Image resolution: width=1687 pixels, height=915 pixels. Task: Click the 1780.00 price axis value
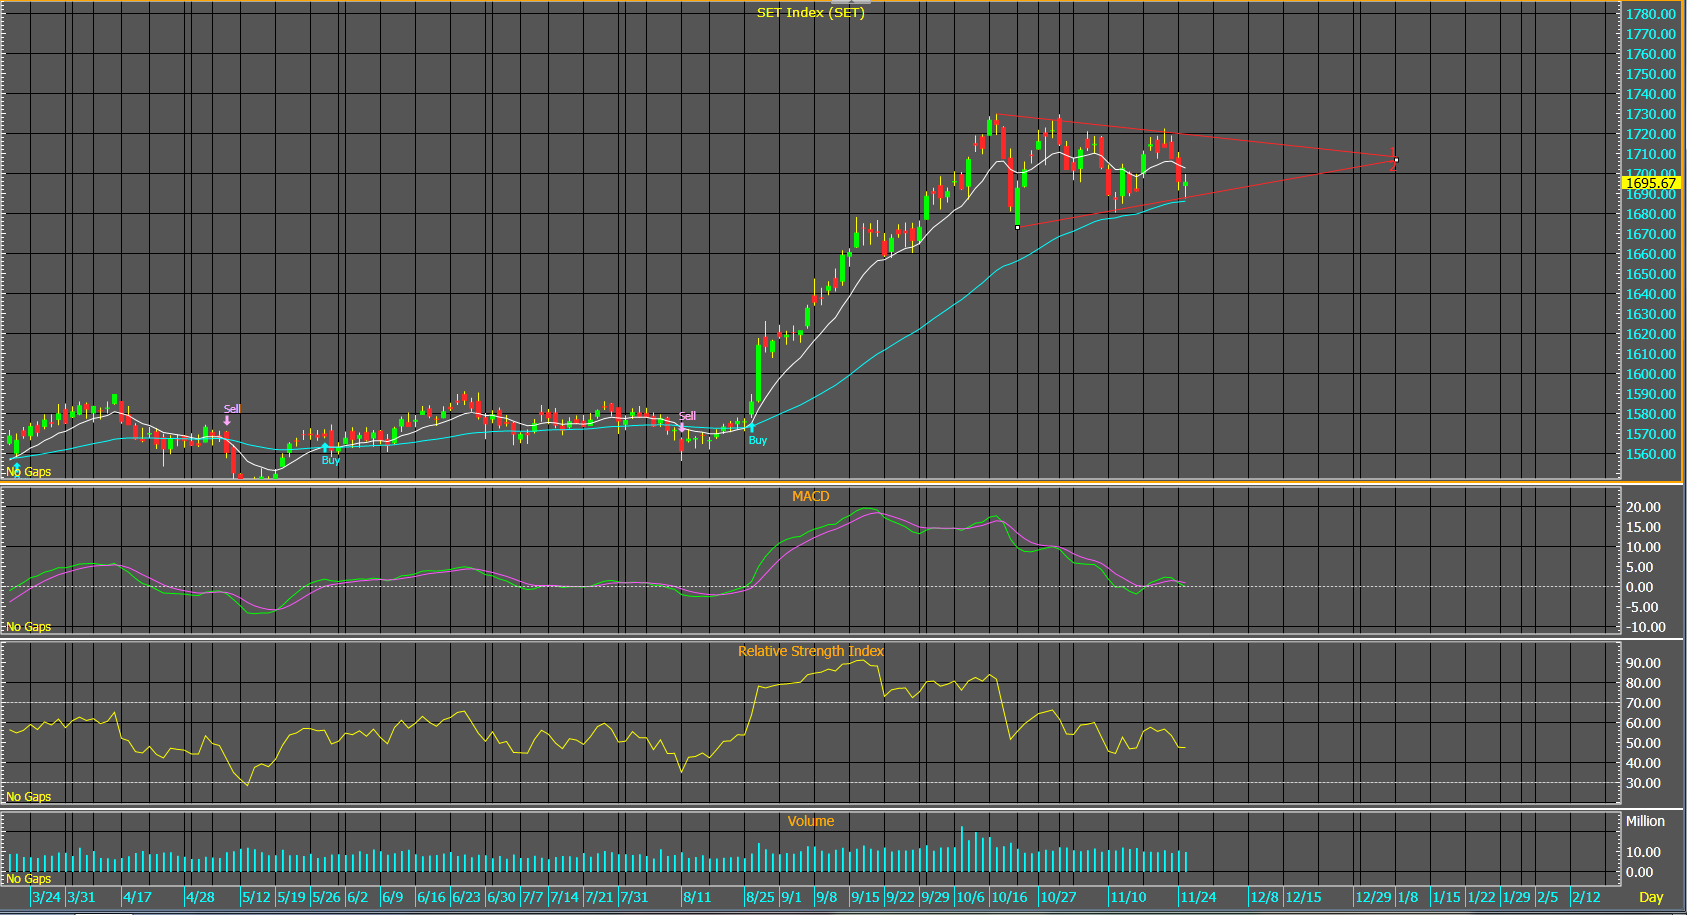click(x=1650, y=14)
